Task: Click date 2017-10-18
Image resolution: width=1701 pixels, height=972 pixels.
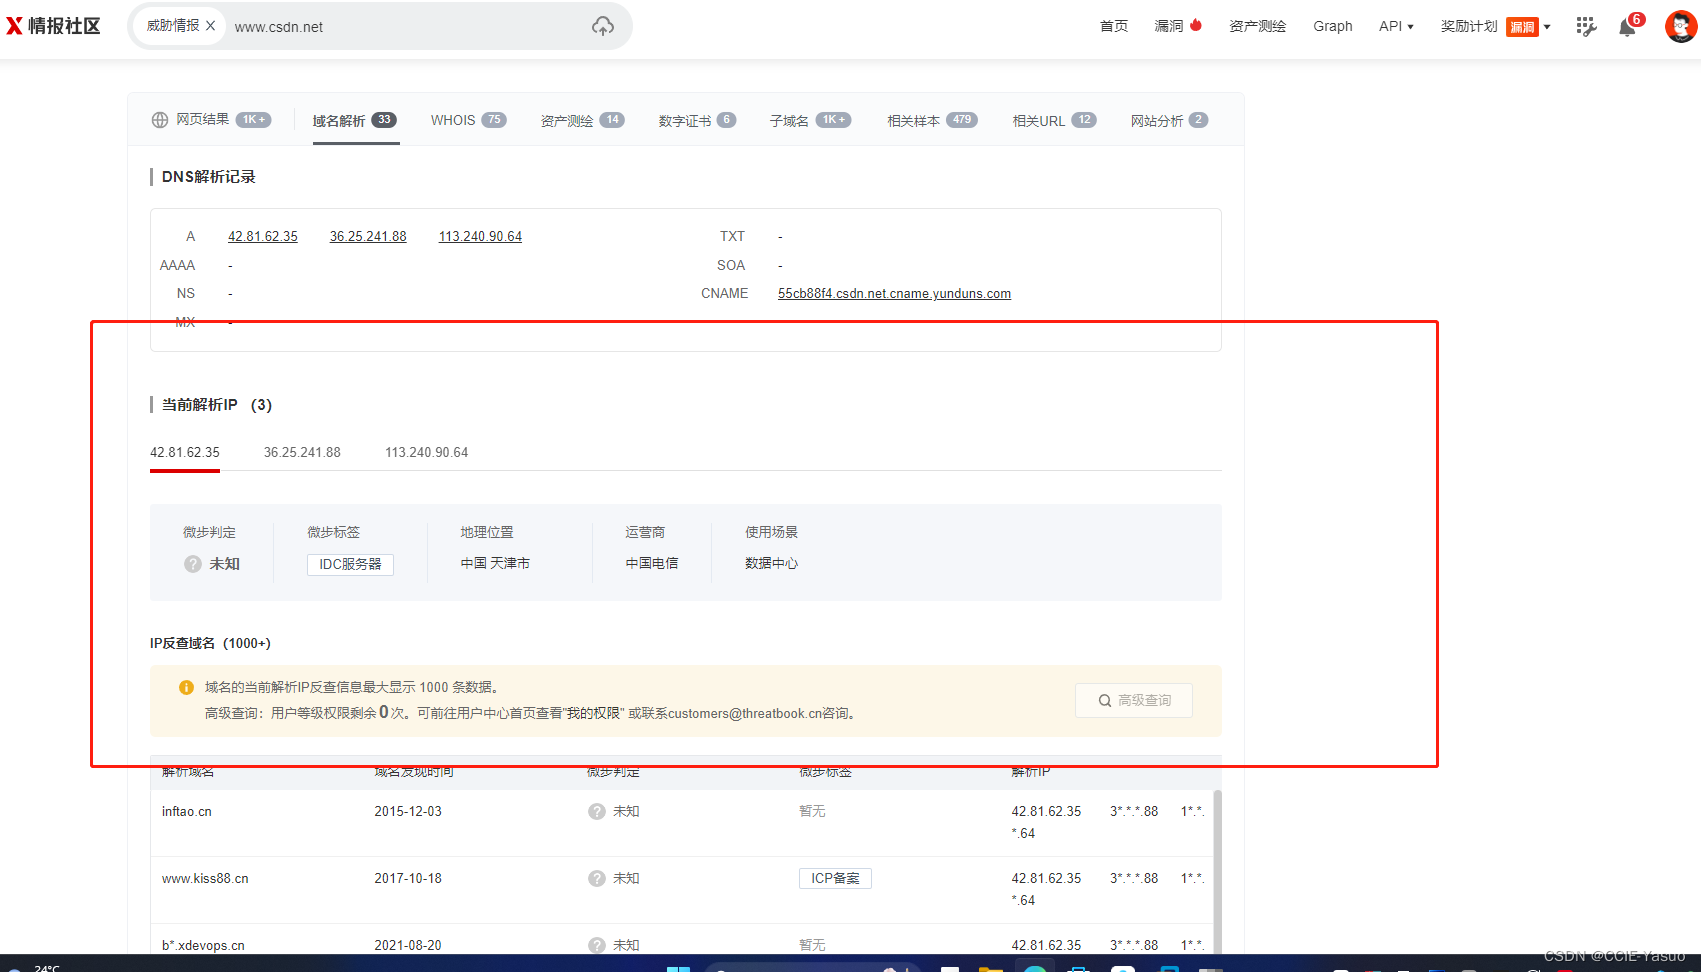Action: coord(408,879)
